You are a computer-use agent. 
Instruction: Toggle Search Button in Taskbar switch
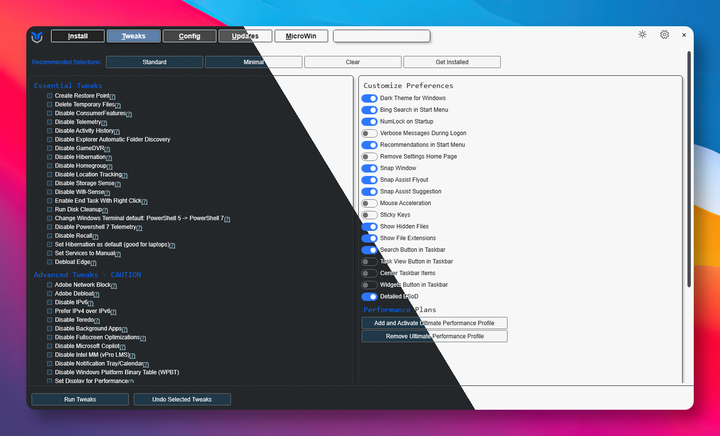coord(369,250)
